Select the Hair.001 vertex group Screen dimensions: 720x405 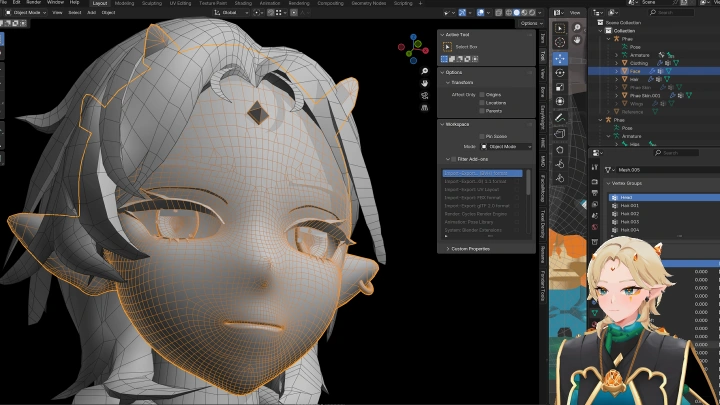pyautogui.click(x=664, y=206)
